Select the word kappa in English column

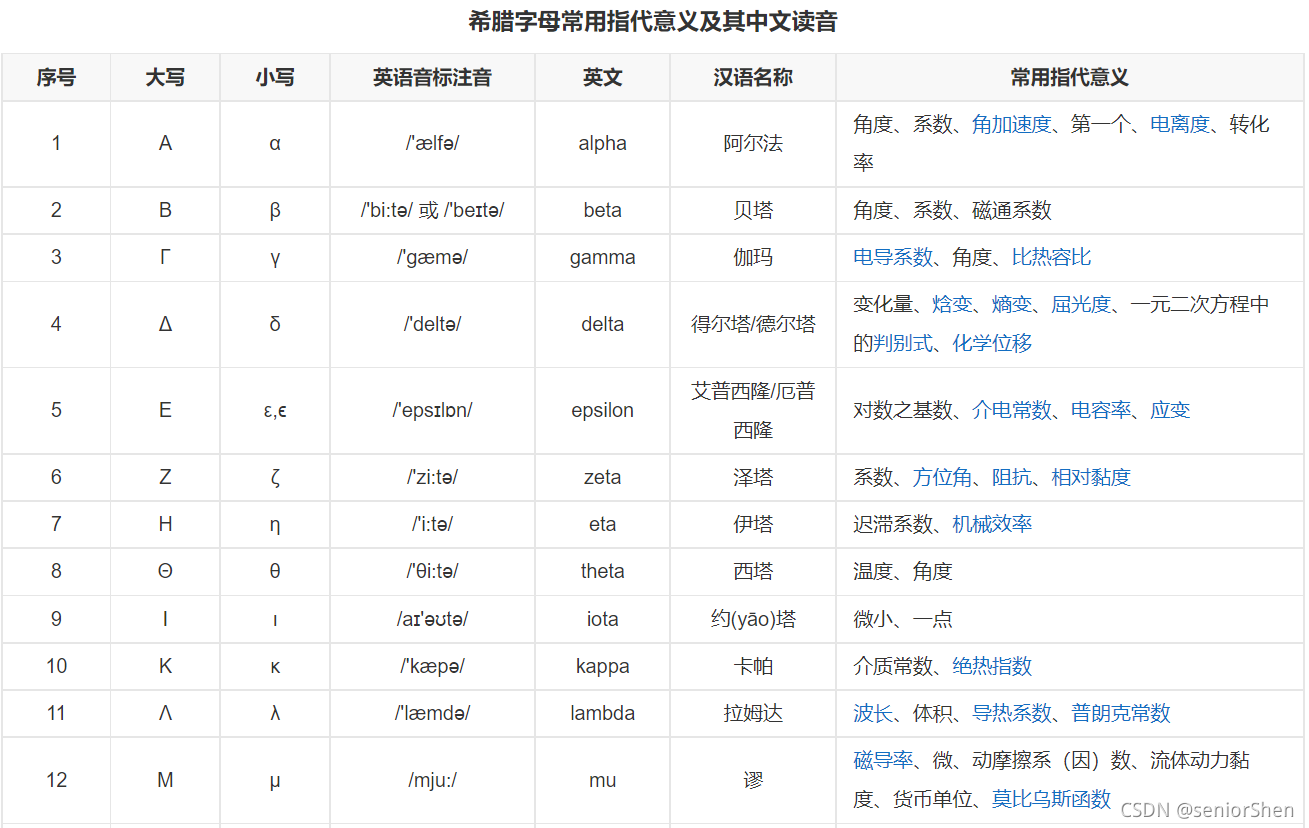(603, 666)
